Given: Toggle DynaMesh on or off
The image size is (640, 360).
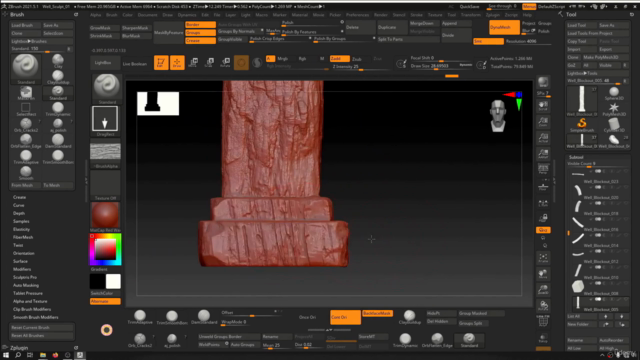Looking at the screenshot, I should pyautogui.click(x=504, y=27).
